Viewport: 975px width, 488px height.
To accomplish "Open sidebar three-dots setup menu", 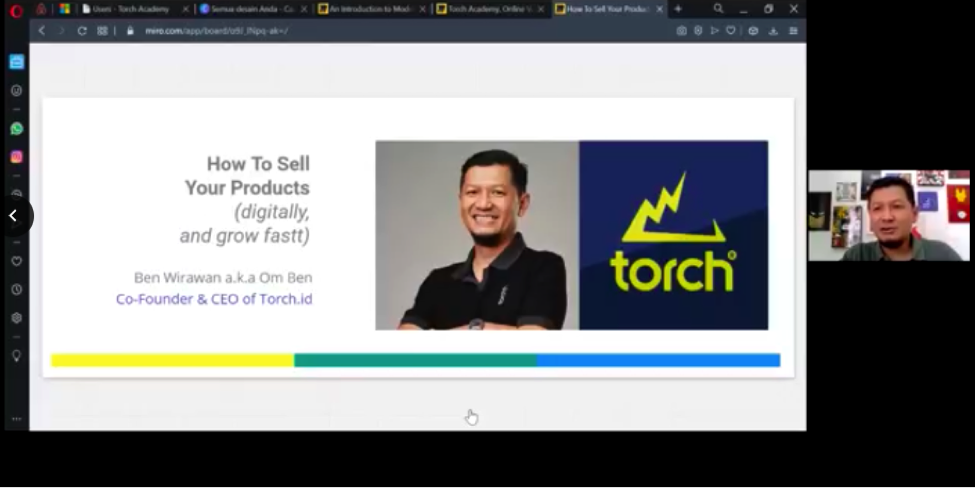I will (17, 419).
